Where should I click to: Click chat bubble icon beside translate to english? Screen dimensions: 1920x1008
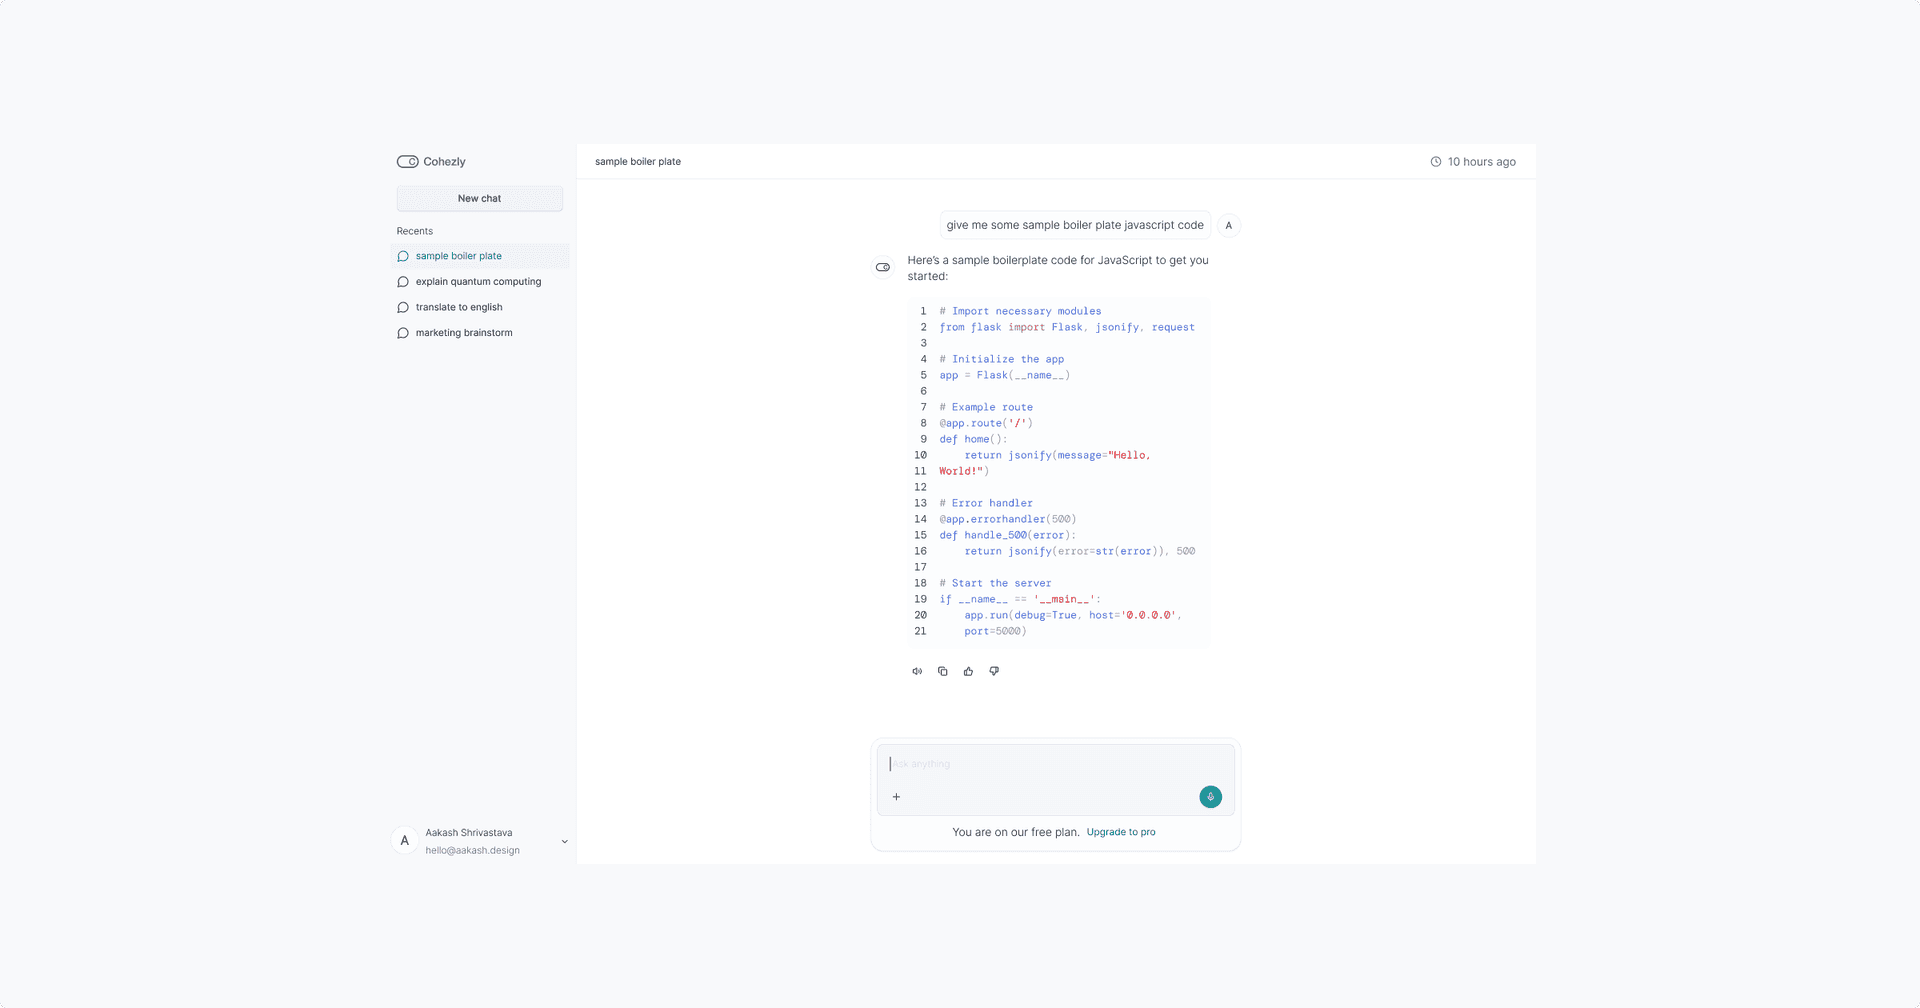(403, 307)
